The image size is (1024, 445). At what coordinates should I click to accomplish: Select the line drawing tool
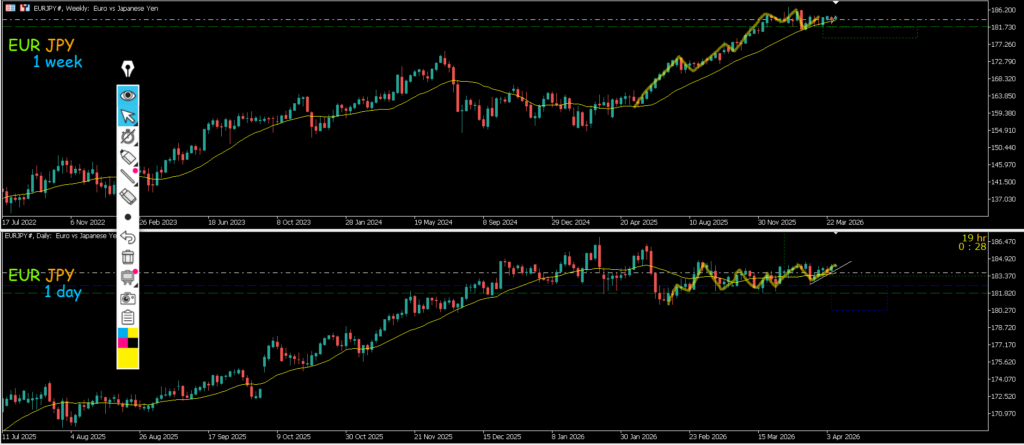[x=128, y=176]
